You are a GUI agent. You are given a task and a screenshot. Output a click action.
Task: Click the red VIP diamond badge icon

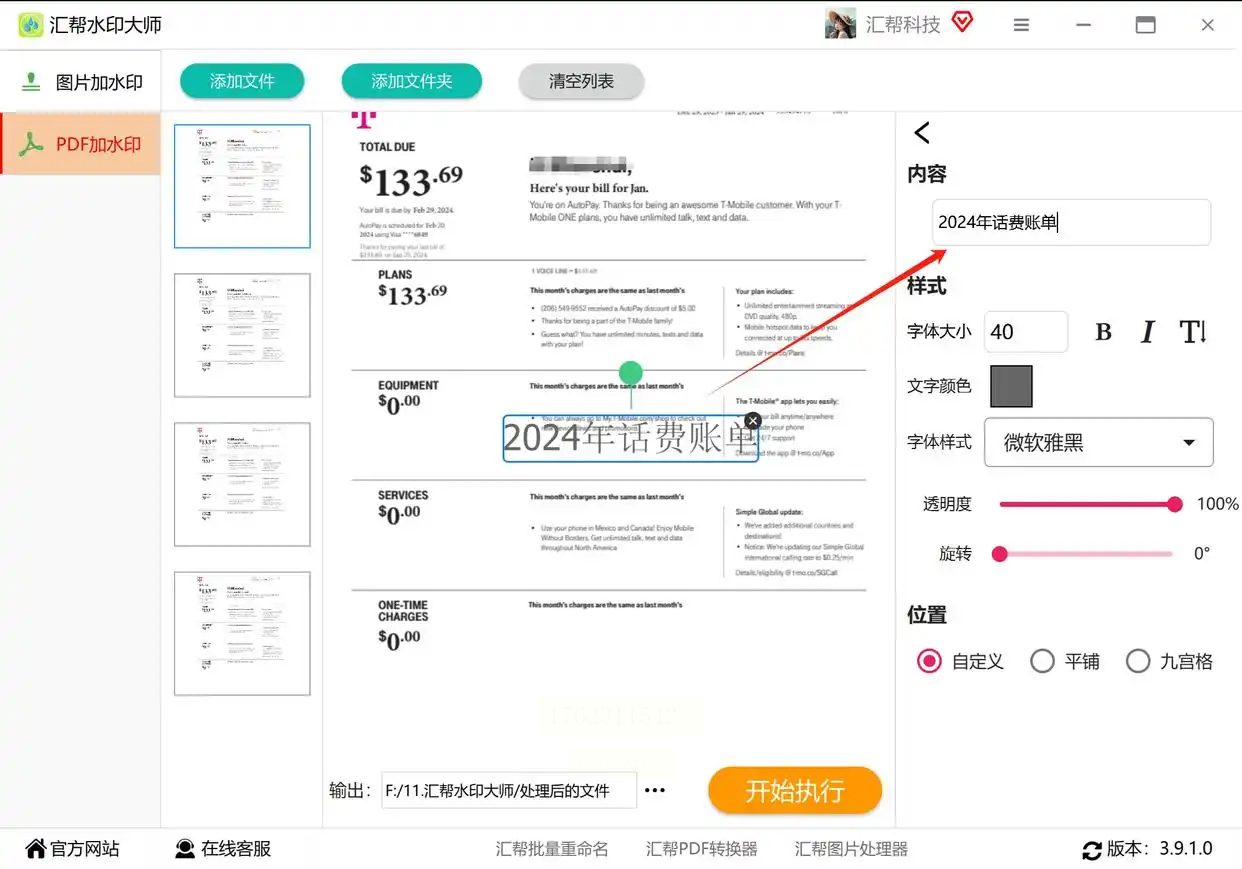pos(962,22)
